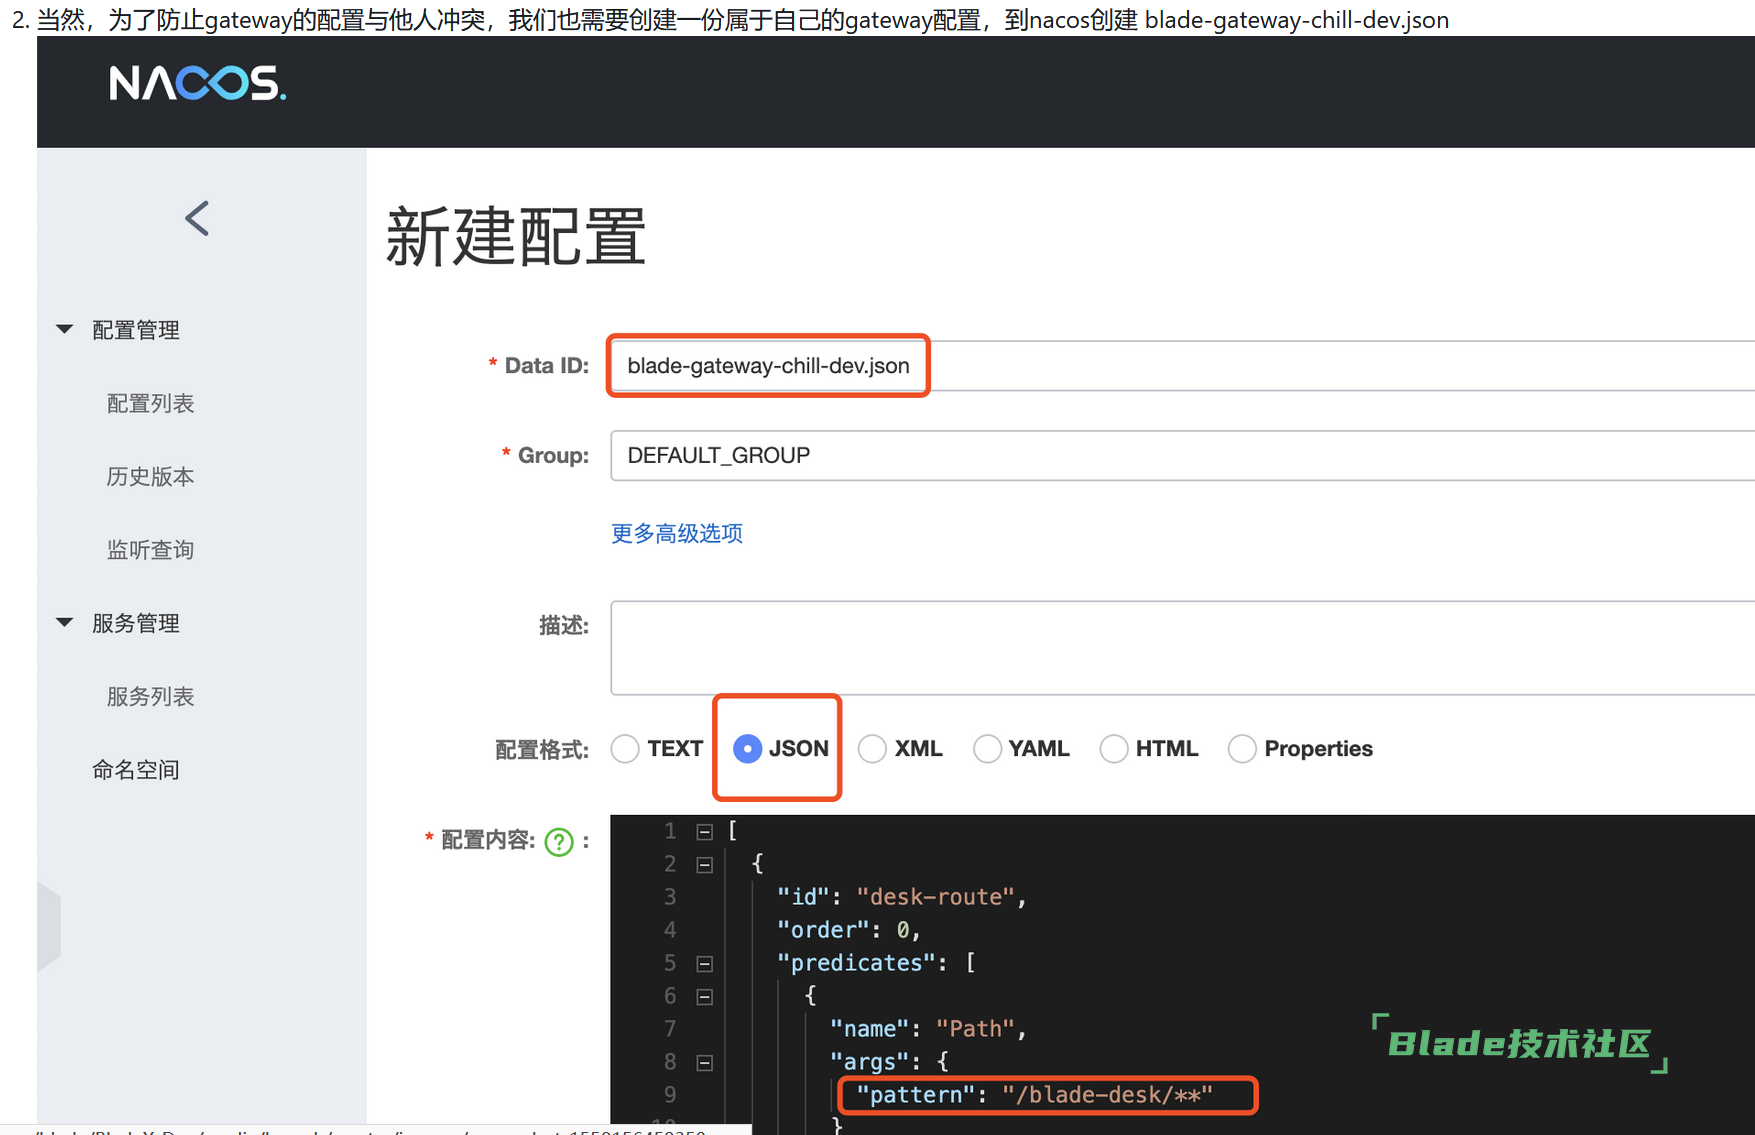The image size is (1755, 1135).
Task: Select the TEXT format radio button
Action: [625, 749]
